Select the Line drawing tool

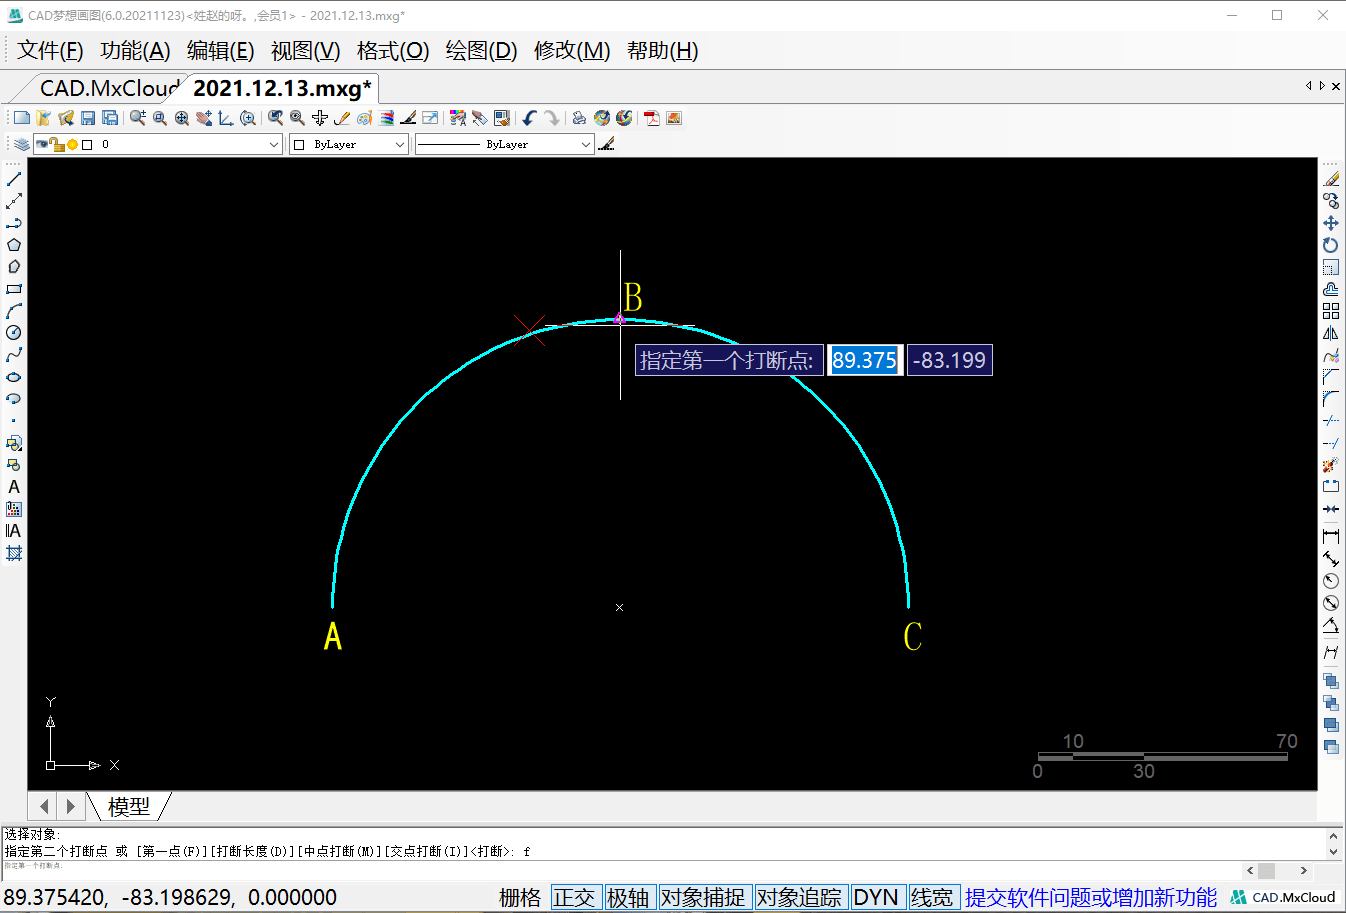click(14, 179)
